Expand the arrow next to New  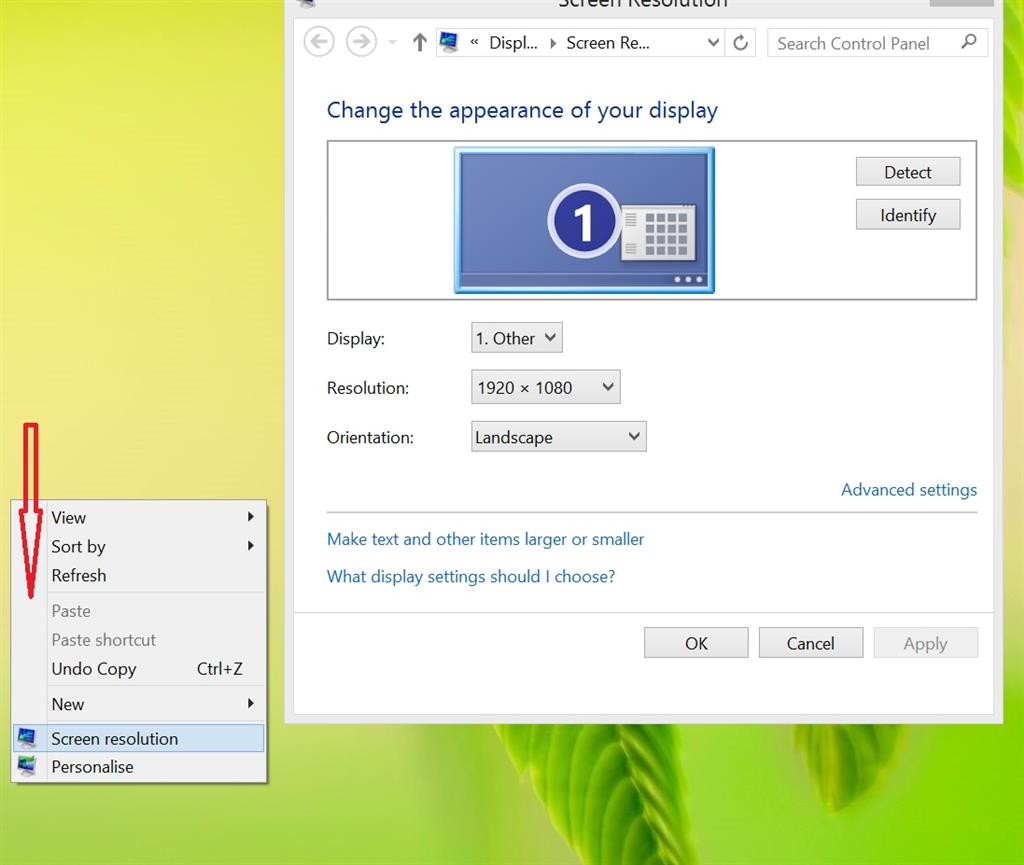[251, 704]
